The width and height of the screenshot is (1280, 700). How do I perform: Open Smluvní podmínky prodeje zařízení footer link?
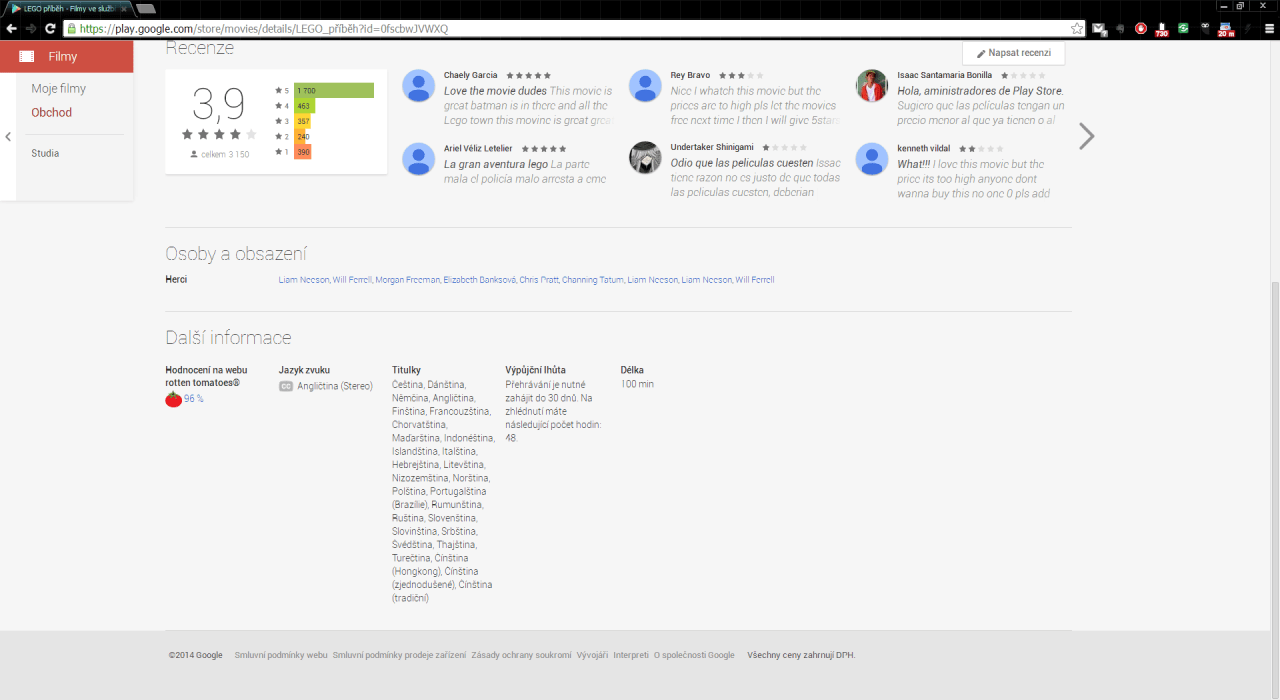click(399, 655)
